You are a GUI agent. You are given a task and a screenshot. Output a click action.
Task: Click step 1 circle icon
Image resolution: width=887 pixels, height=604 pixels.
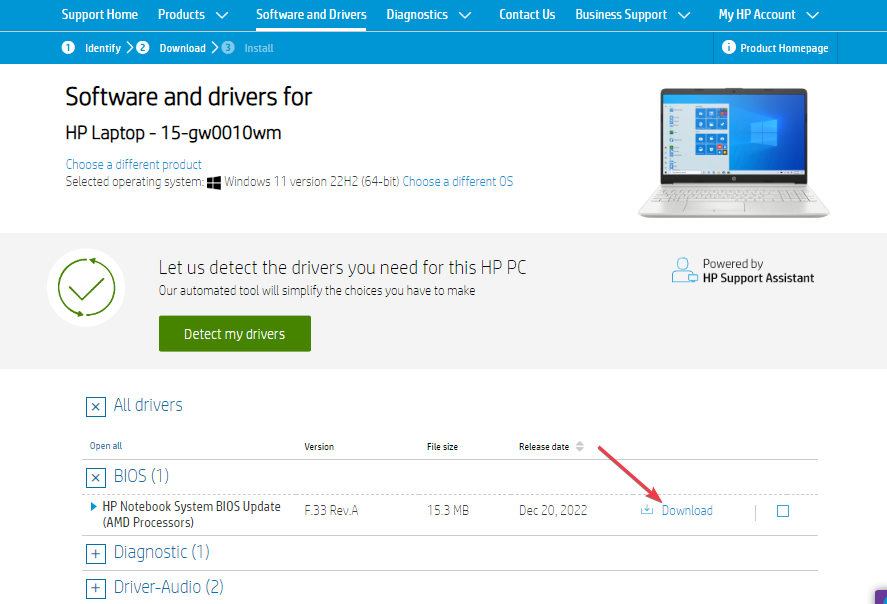pos(68,48)
